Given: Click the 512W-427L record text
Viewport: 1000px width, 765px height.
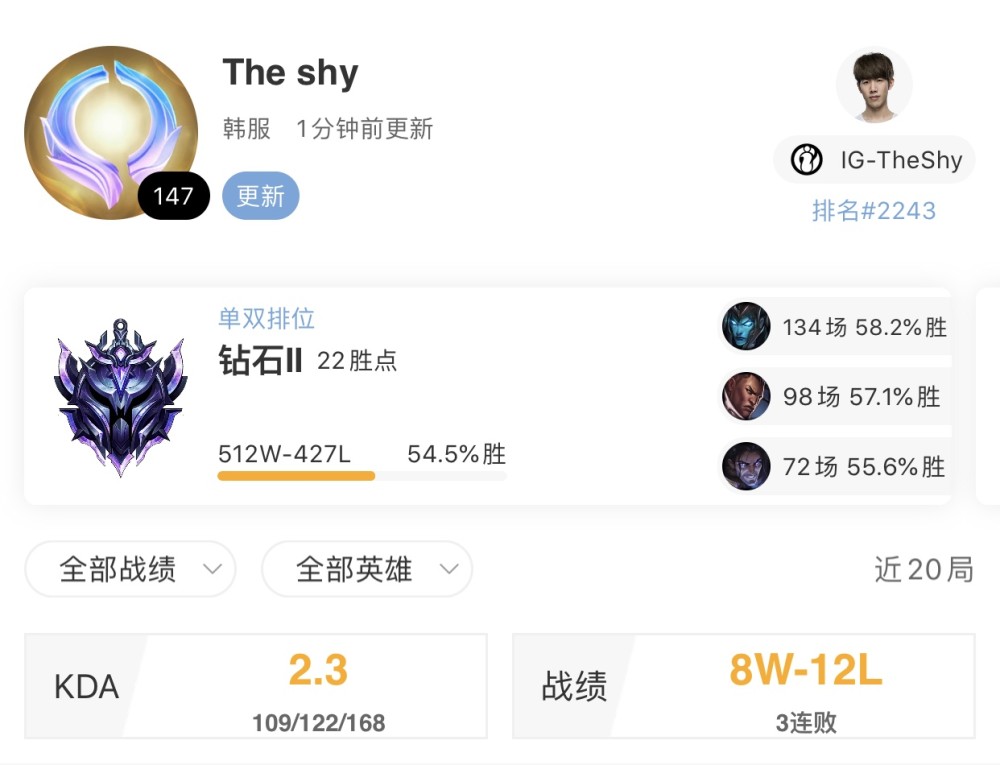Looking at the screenshot, I should (284, 454).
